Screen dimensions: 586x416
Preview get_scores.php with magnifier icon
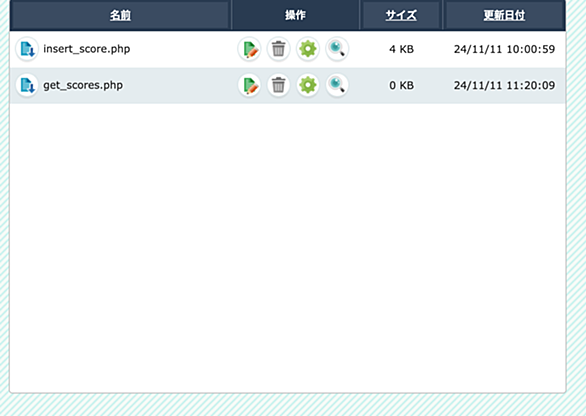pyautogui.click(x=337, y=85)
